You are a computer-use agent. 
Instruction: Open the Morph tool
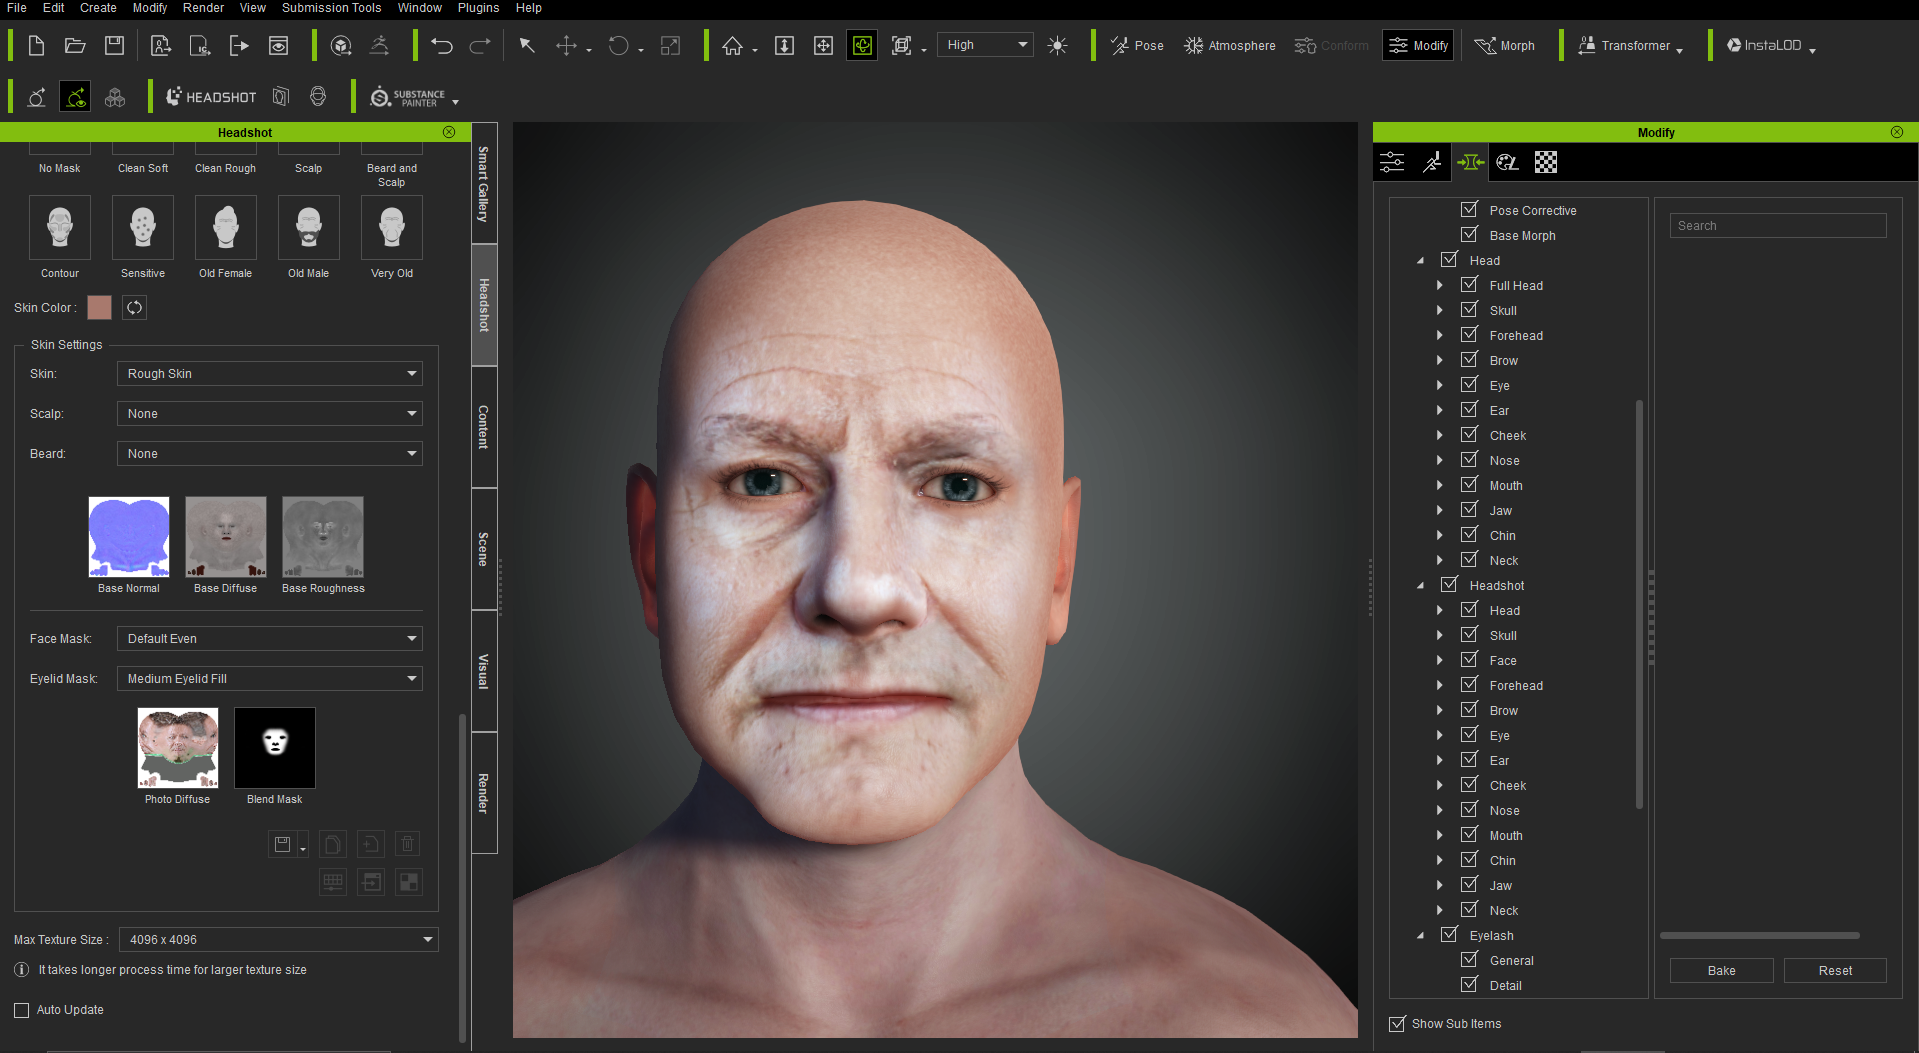click(1505, 46)
